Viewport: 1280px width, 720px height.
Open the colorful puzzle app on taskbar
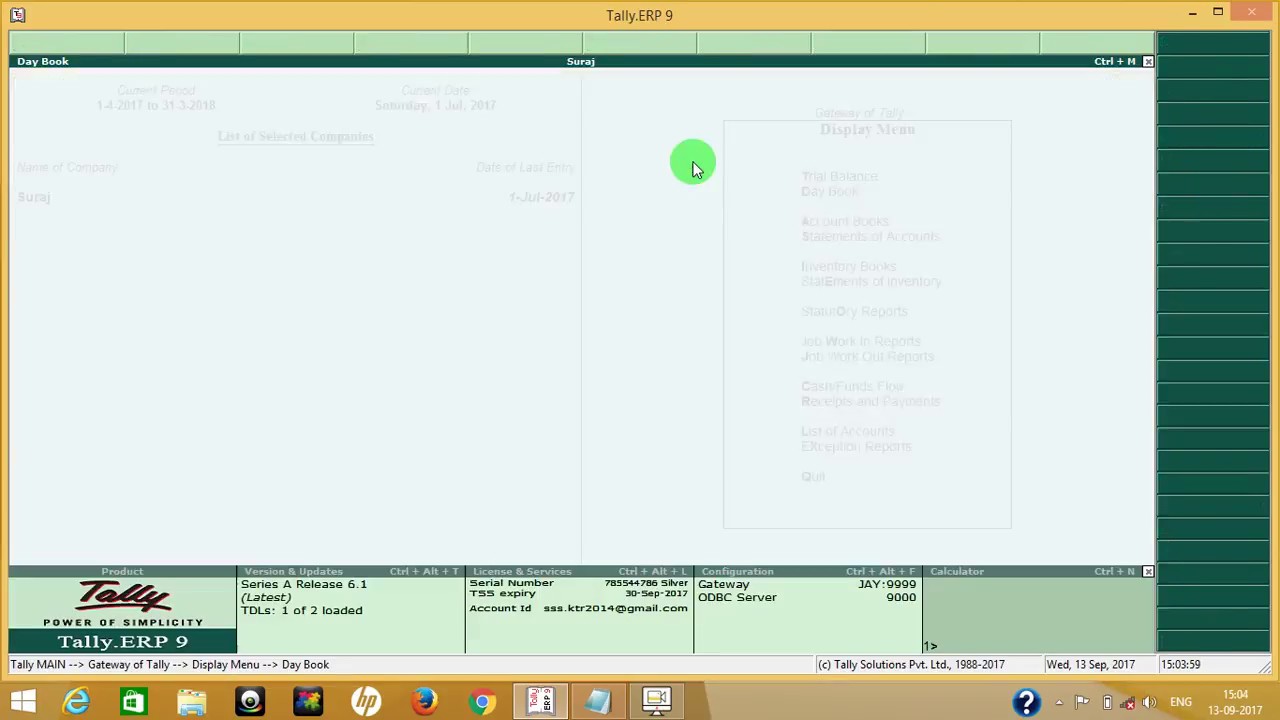[x=308, y=701]
